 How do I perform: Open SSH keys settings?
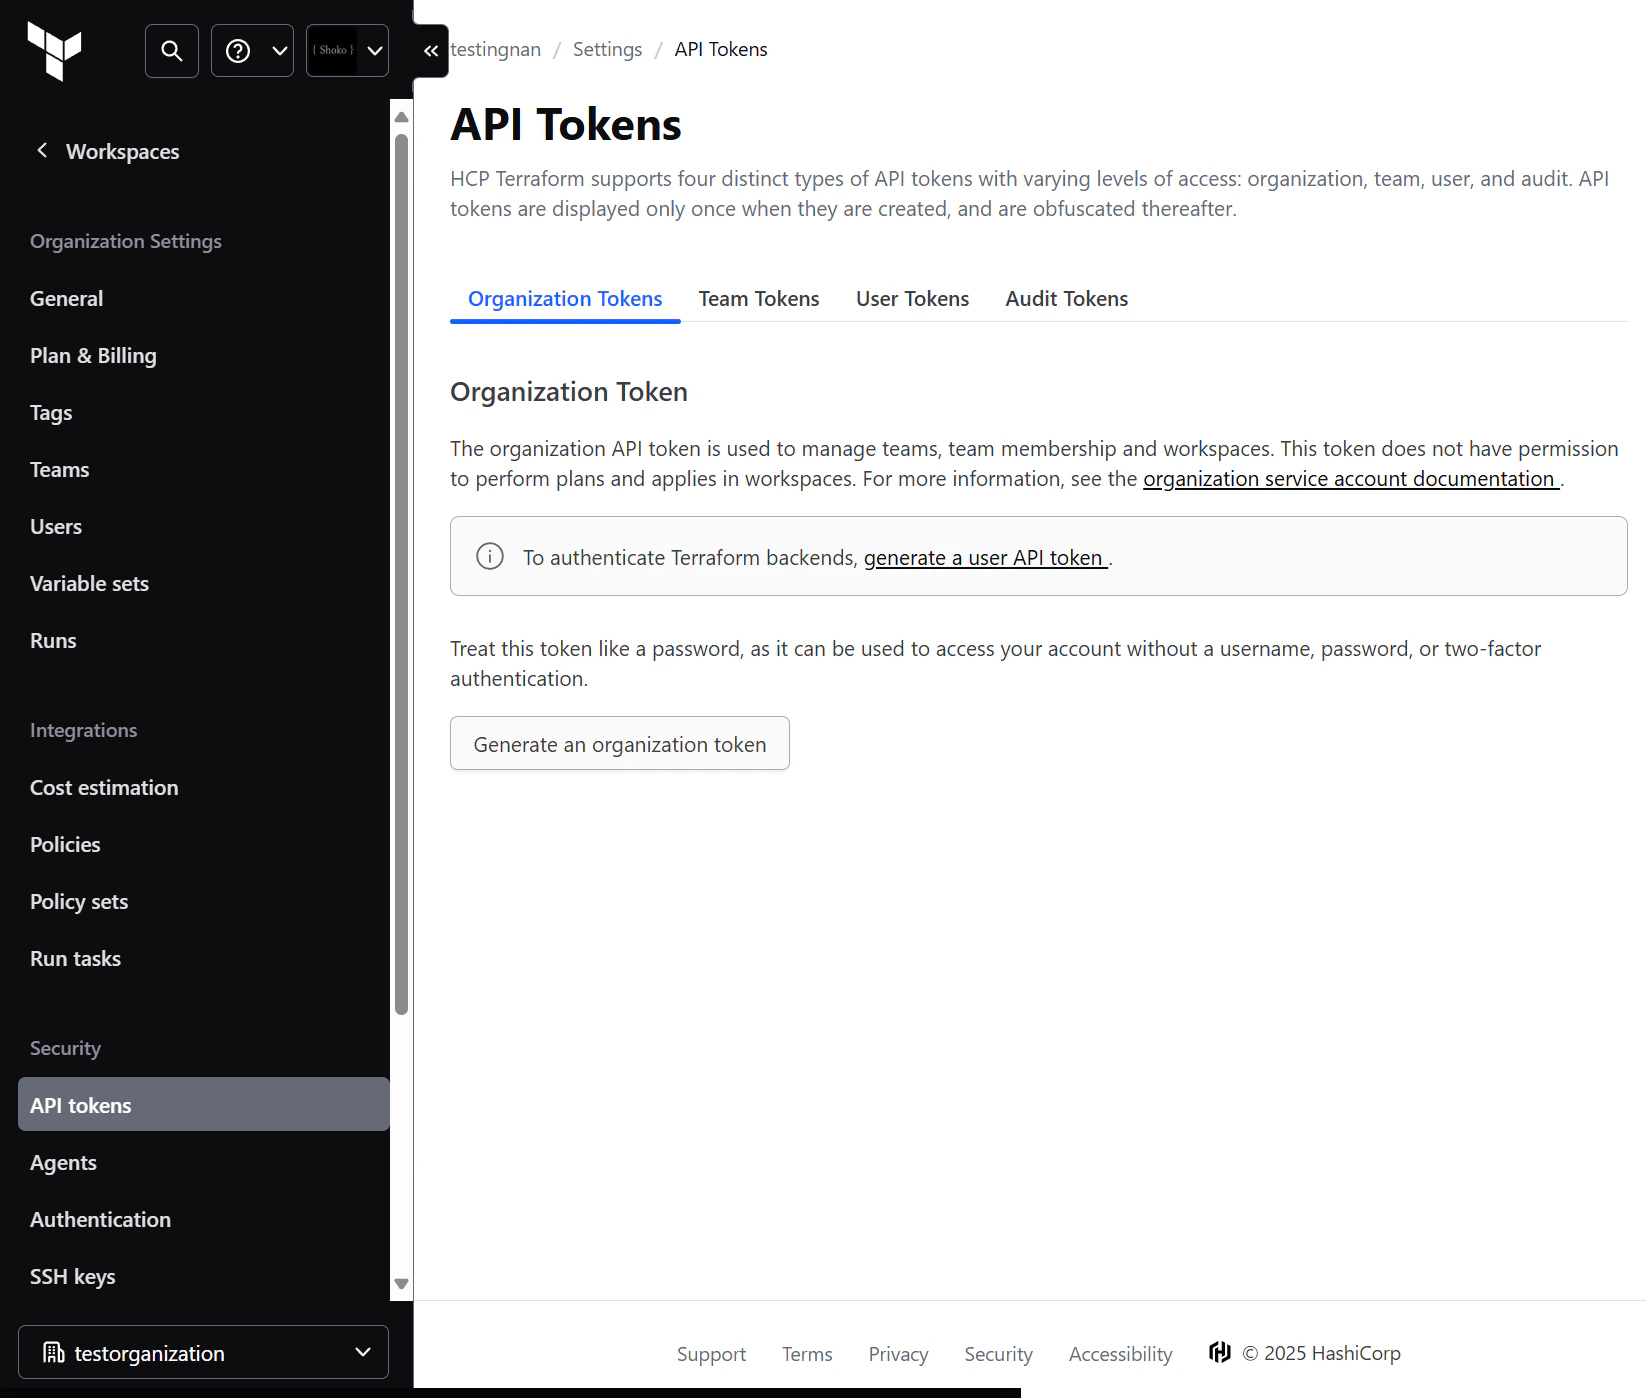coord(72,1276)
